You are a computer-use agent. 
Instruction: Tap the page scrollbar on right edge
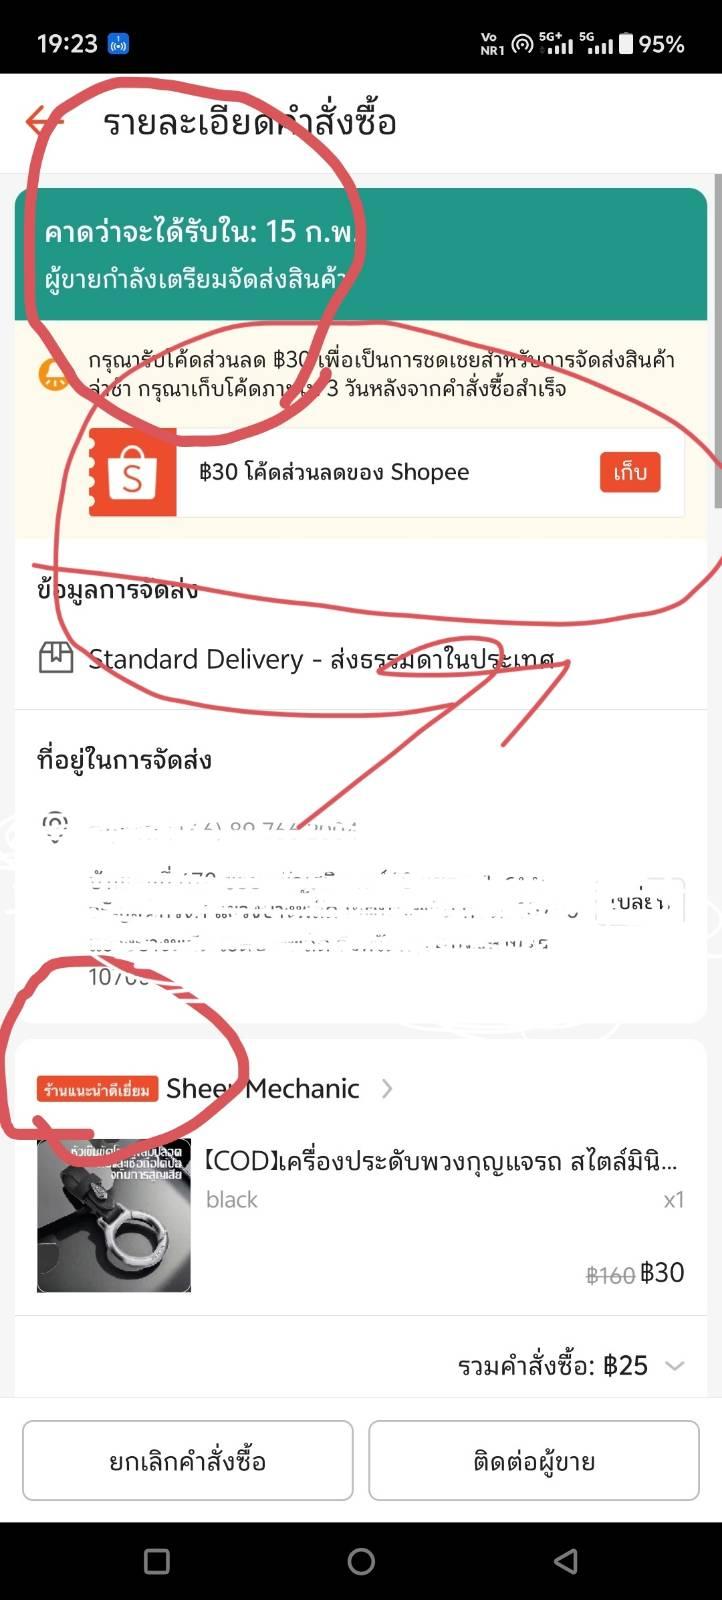click(x=717, y=310)
